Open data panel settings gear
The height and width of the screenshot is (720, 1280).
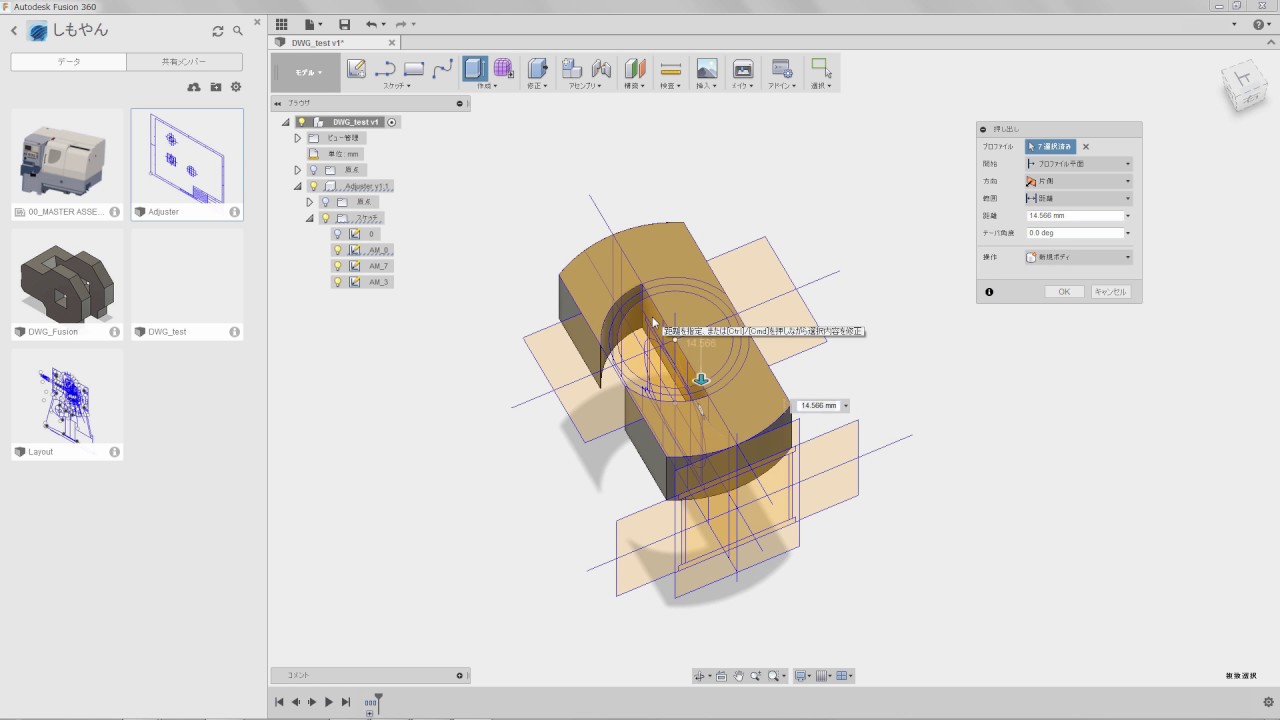(236, 87)
